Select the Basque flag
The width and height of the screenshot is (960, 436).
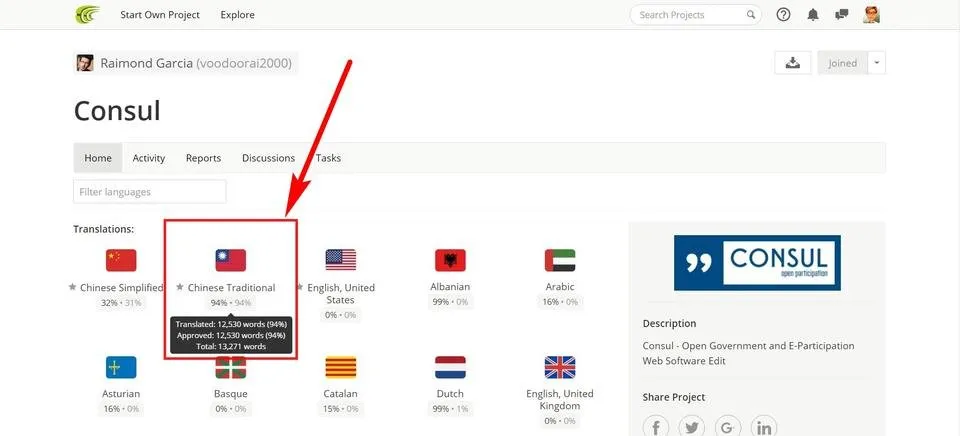pyautogui.click(x=231, y=367)
